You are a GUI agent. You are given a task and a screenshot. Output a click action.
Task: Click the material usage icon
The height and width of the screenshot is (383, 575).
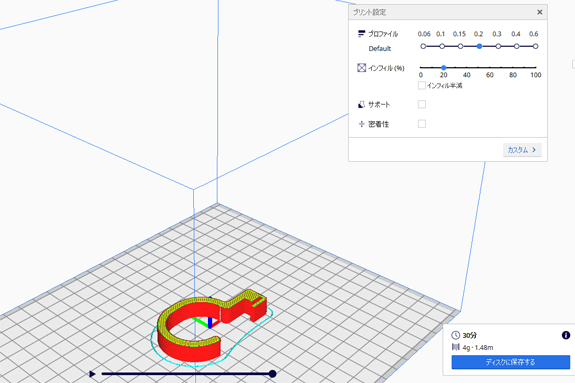[x=456, y=347]
